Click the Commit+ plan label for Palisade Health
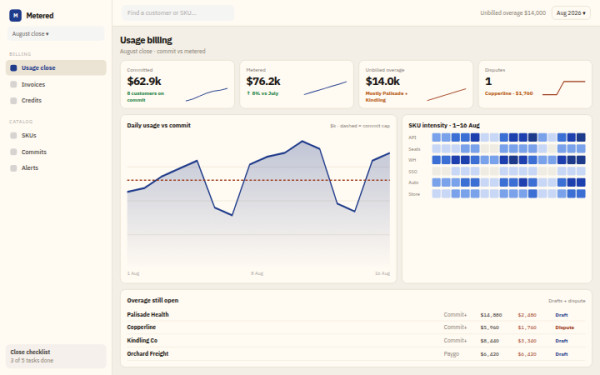 [x=455, y=315]
